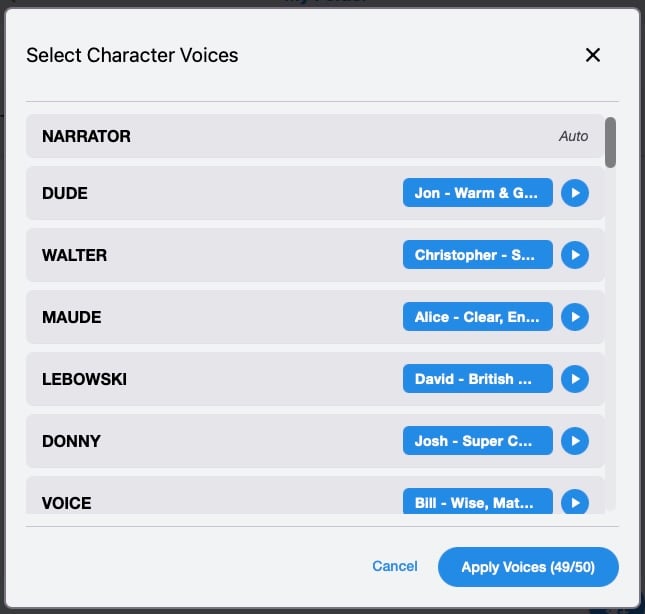The width and height of the screenshot is (645, 614).
Task: Open LEBOWSKI's David voice selector
Action: 477,379
